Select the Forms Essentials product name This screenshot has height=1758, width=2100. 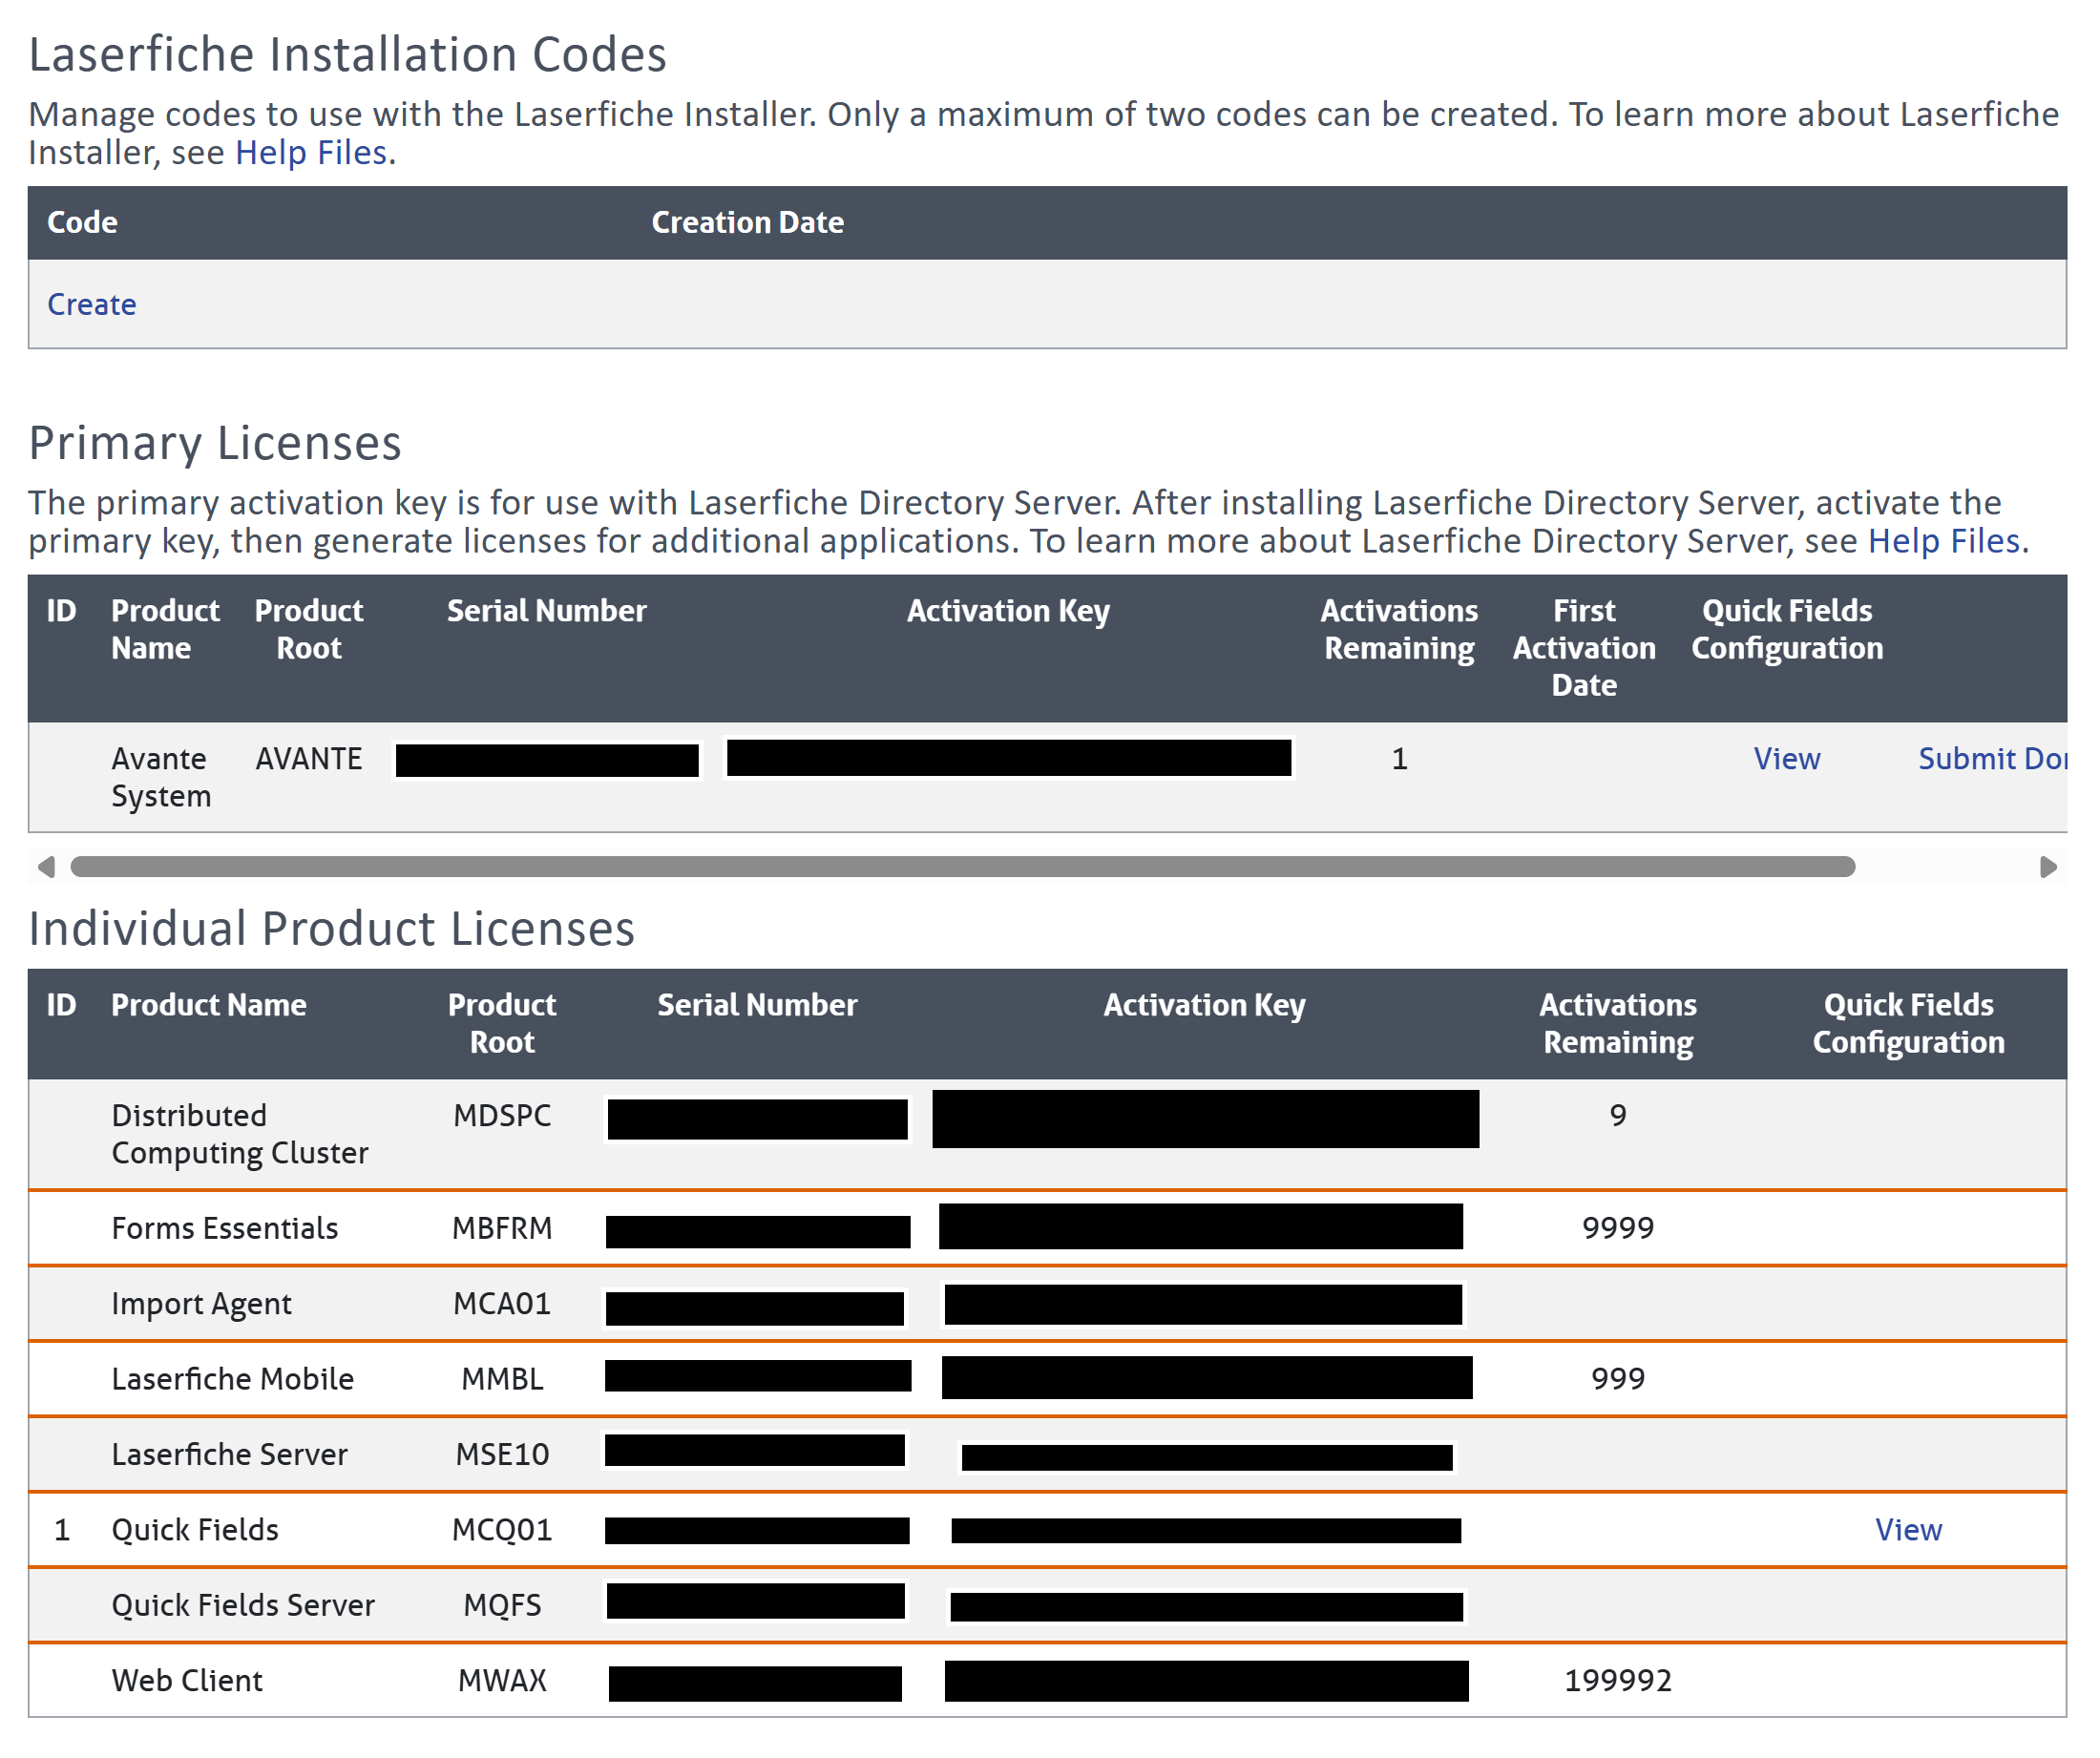click(x=224, y=1228)
